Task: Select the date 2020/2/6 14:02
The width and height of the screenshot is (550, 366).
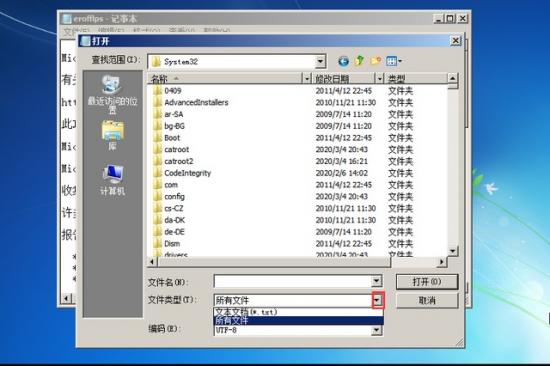Action: 342,173
